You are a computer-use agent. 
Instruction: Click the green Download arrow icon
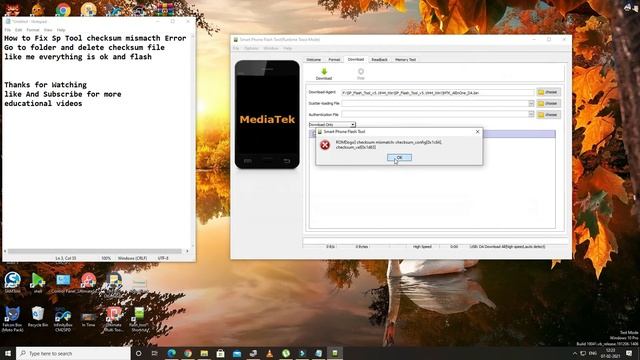[x=324, y=73]
